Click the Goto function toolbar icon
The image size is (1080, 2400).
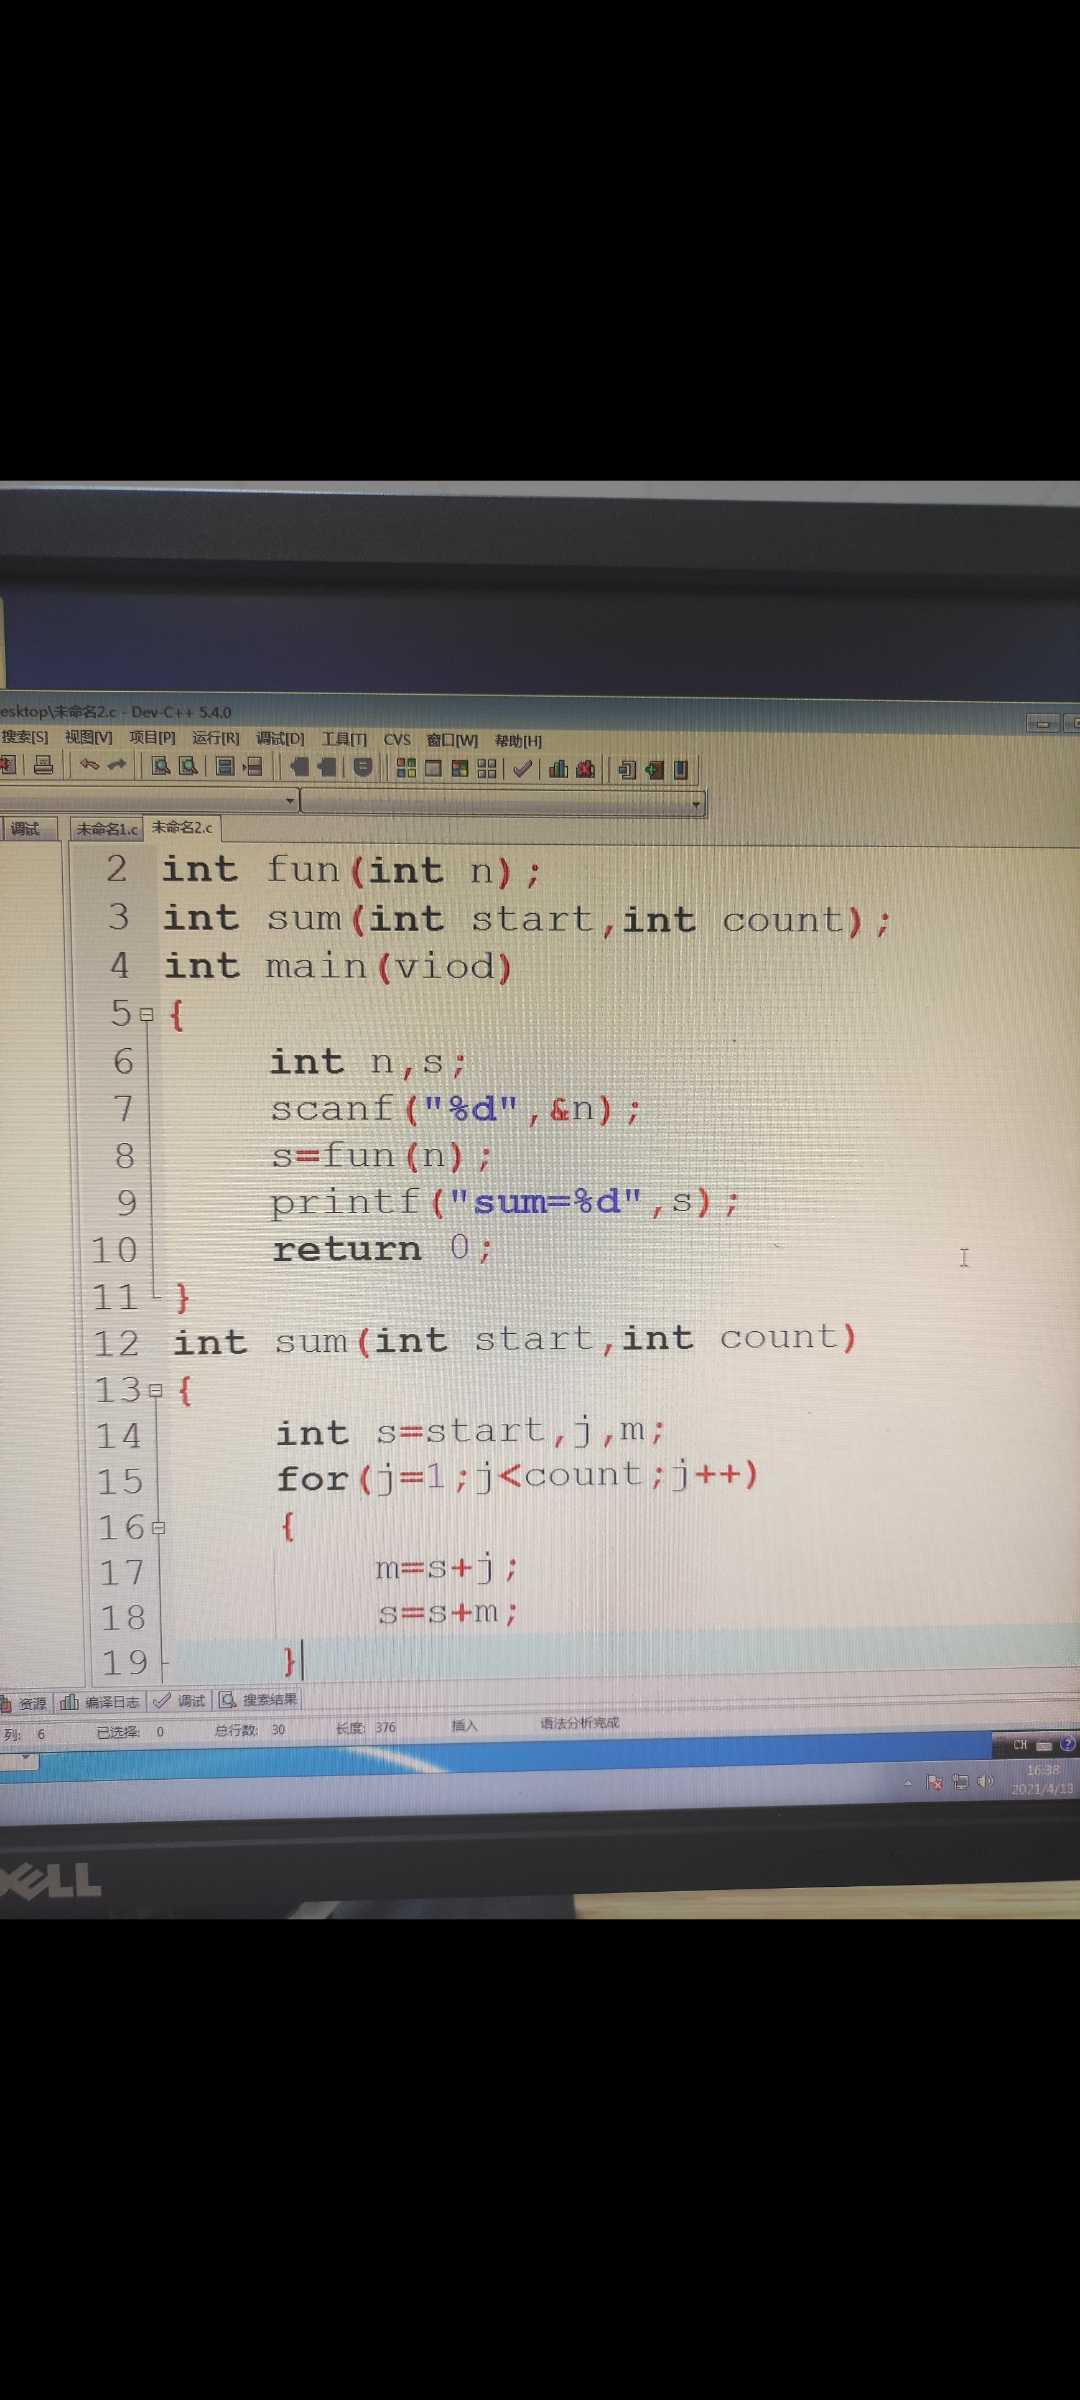click(225, 766)
